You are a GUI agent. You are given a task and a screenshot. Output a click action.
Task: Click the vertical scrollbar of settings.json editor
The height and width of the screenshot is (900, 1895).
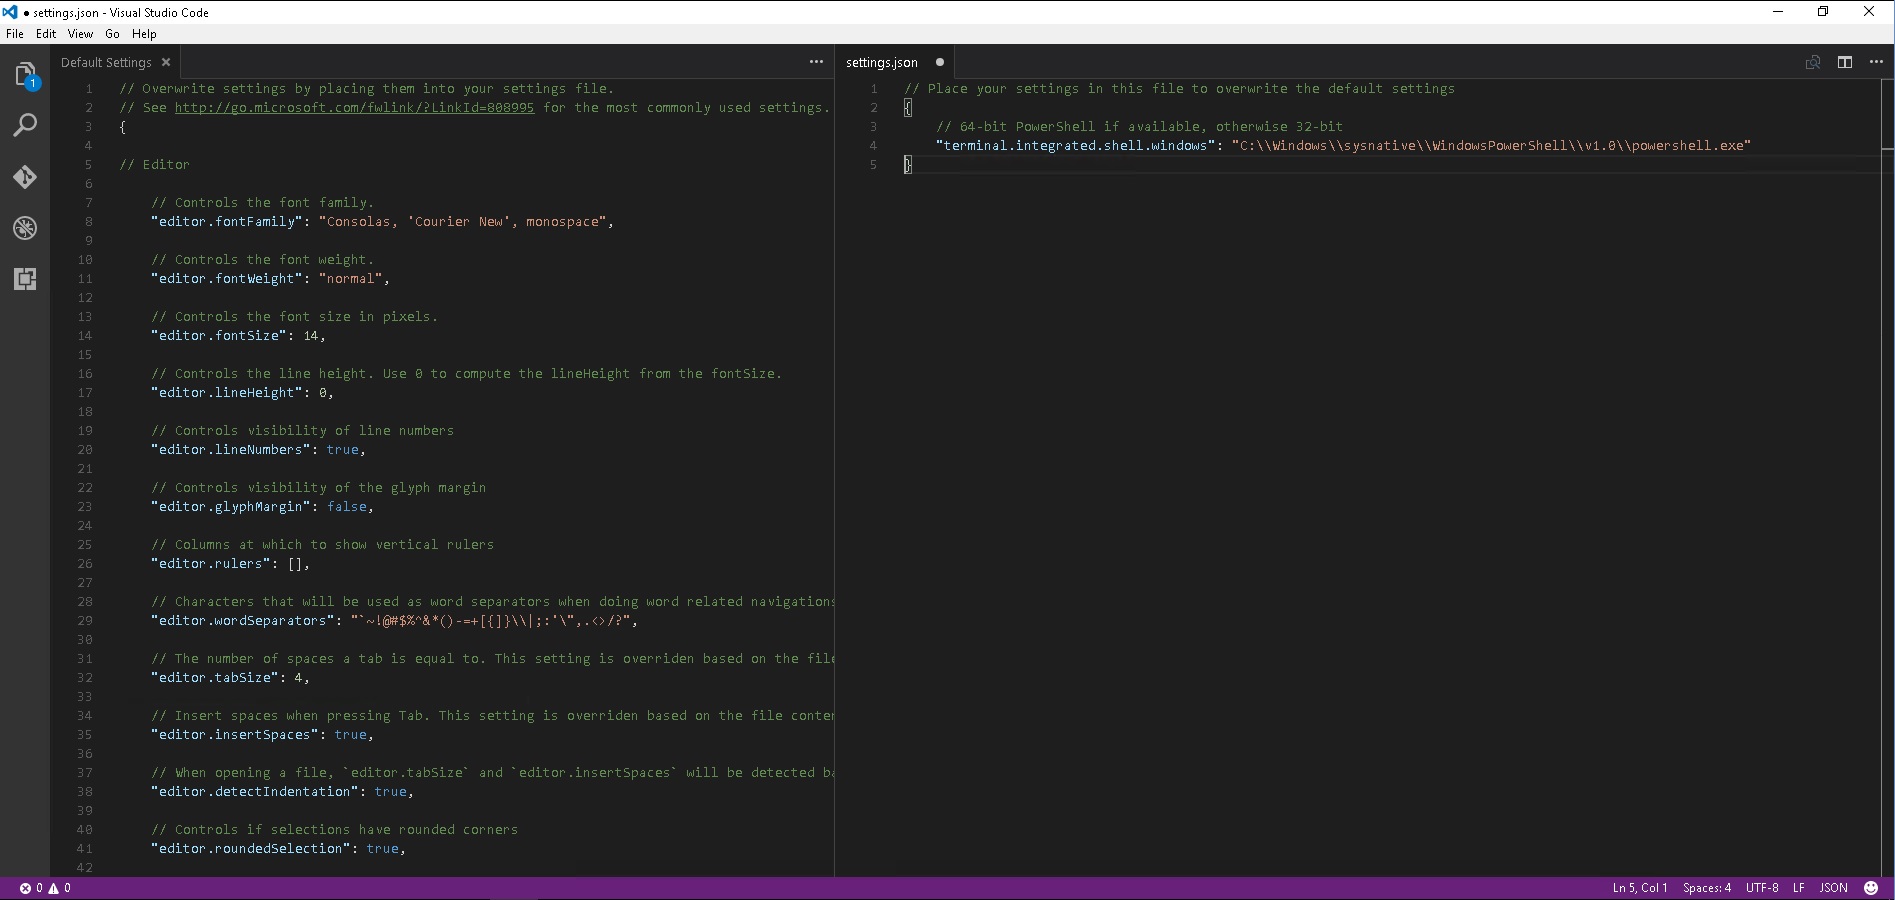[x=1887, y=478]
